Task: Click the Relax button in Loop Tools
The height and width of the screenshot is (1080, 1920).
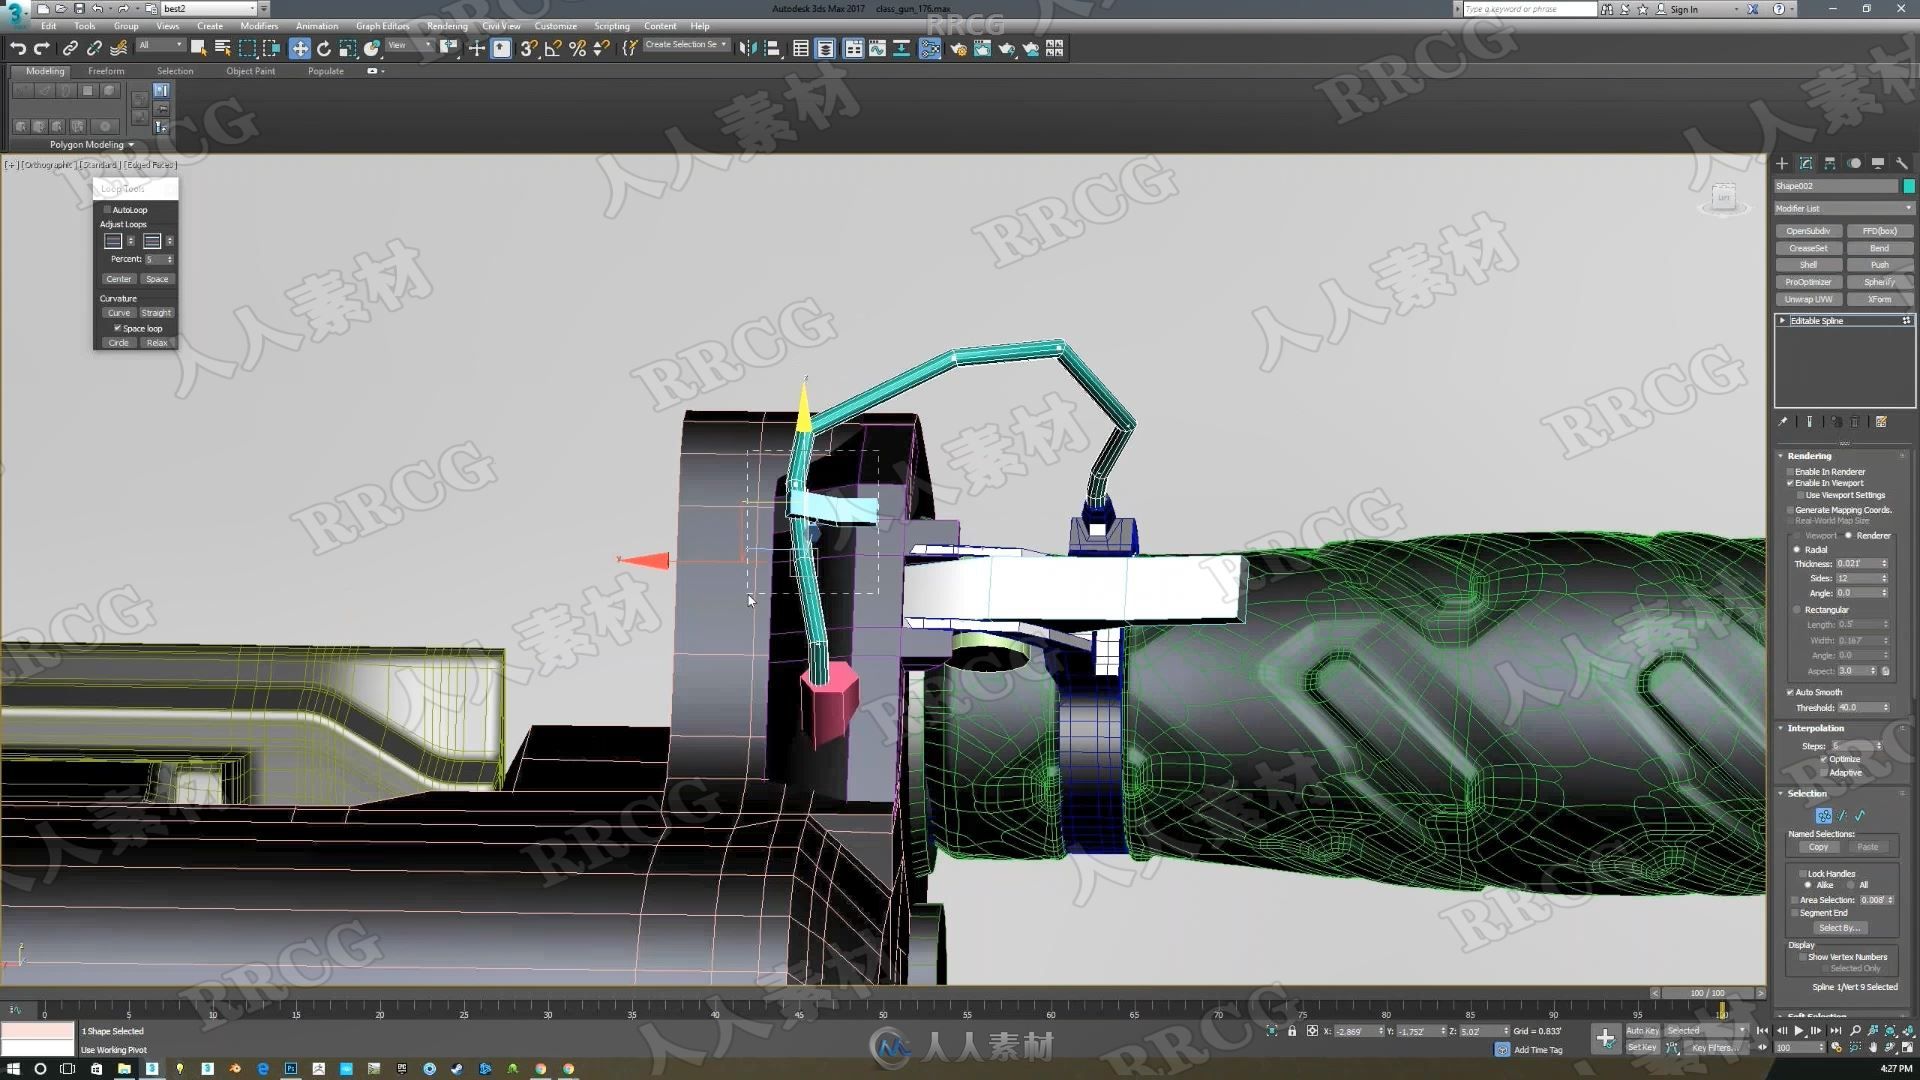Action: [156, 343]
